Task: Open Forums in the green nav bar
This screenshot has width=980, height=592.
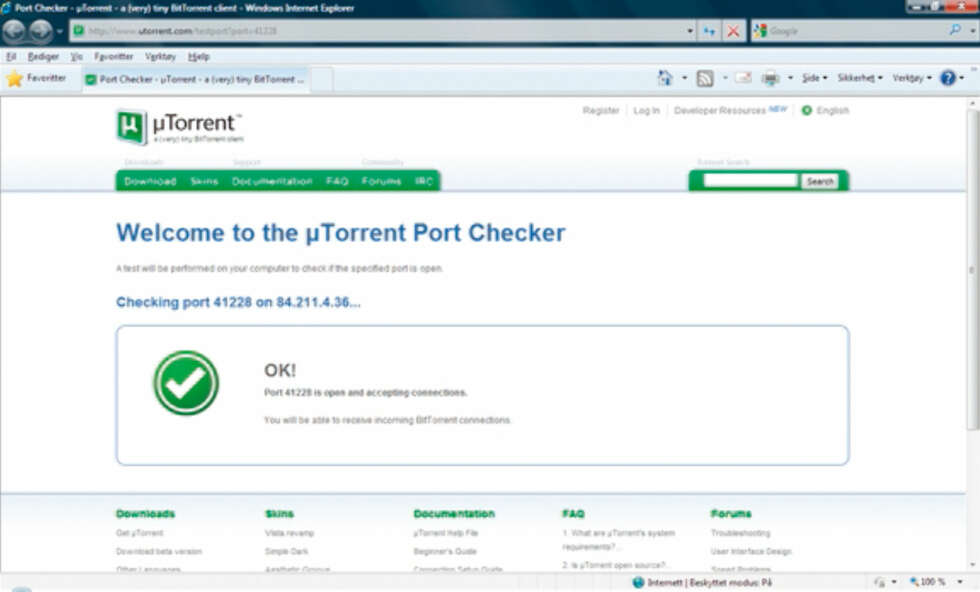Action: point(381,181)
